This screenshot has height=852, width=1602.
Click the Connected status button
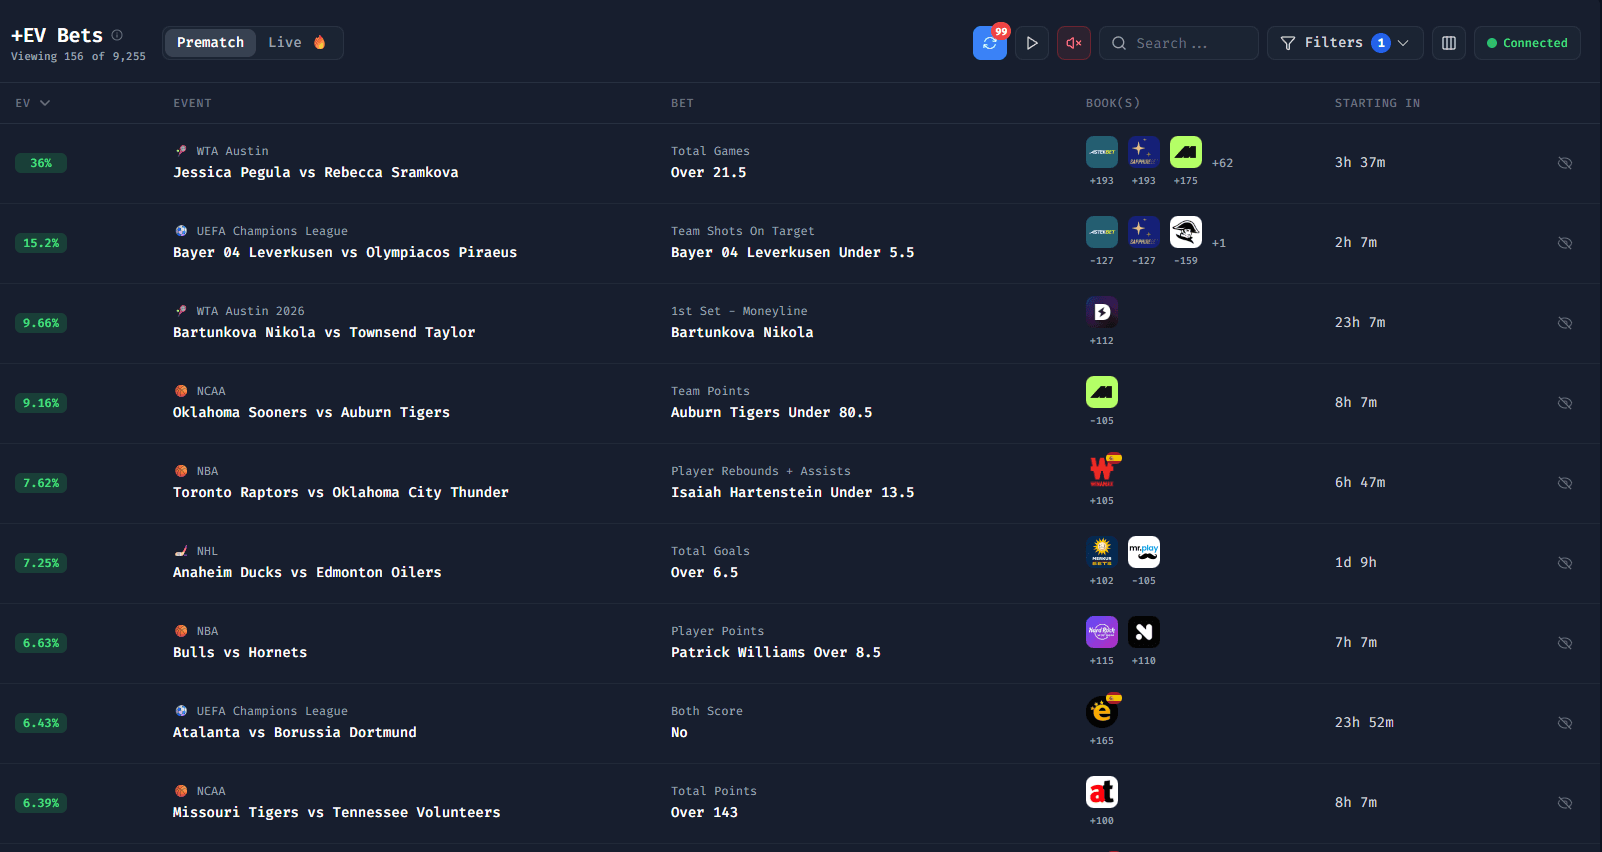click(1527, 43)
